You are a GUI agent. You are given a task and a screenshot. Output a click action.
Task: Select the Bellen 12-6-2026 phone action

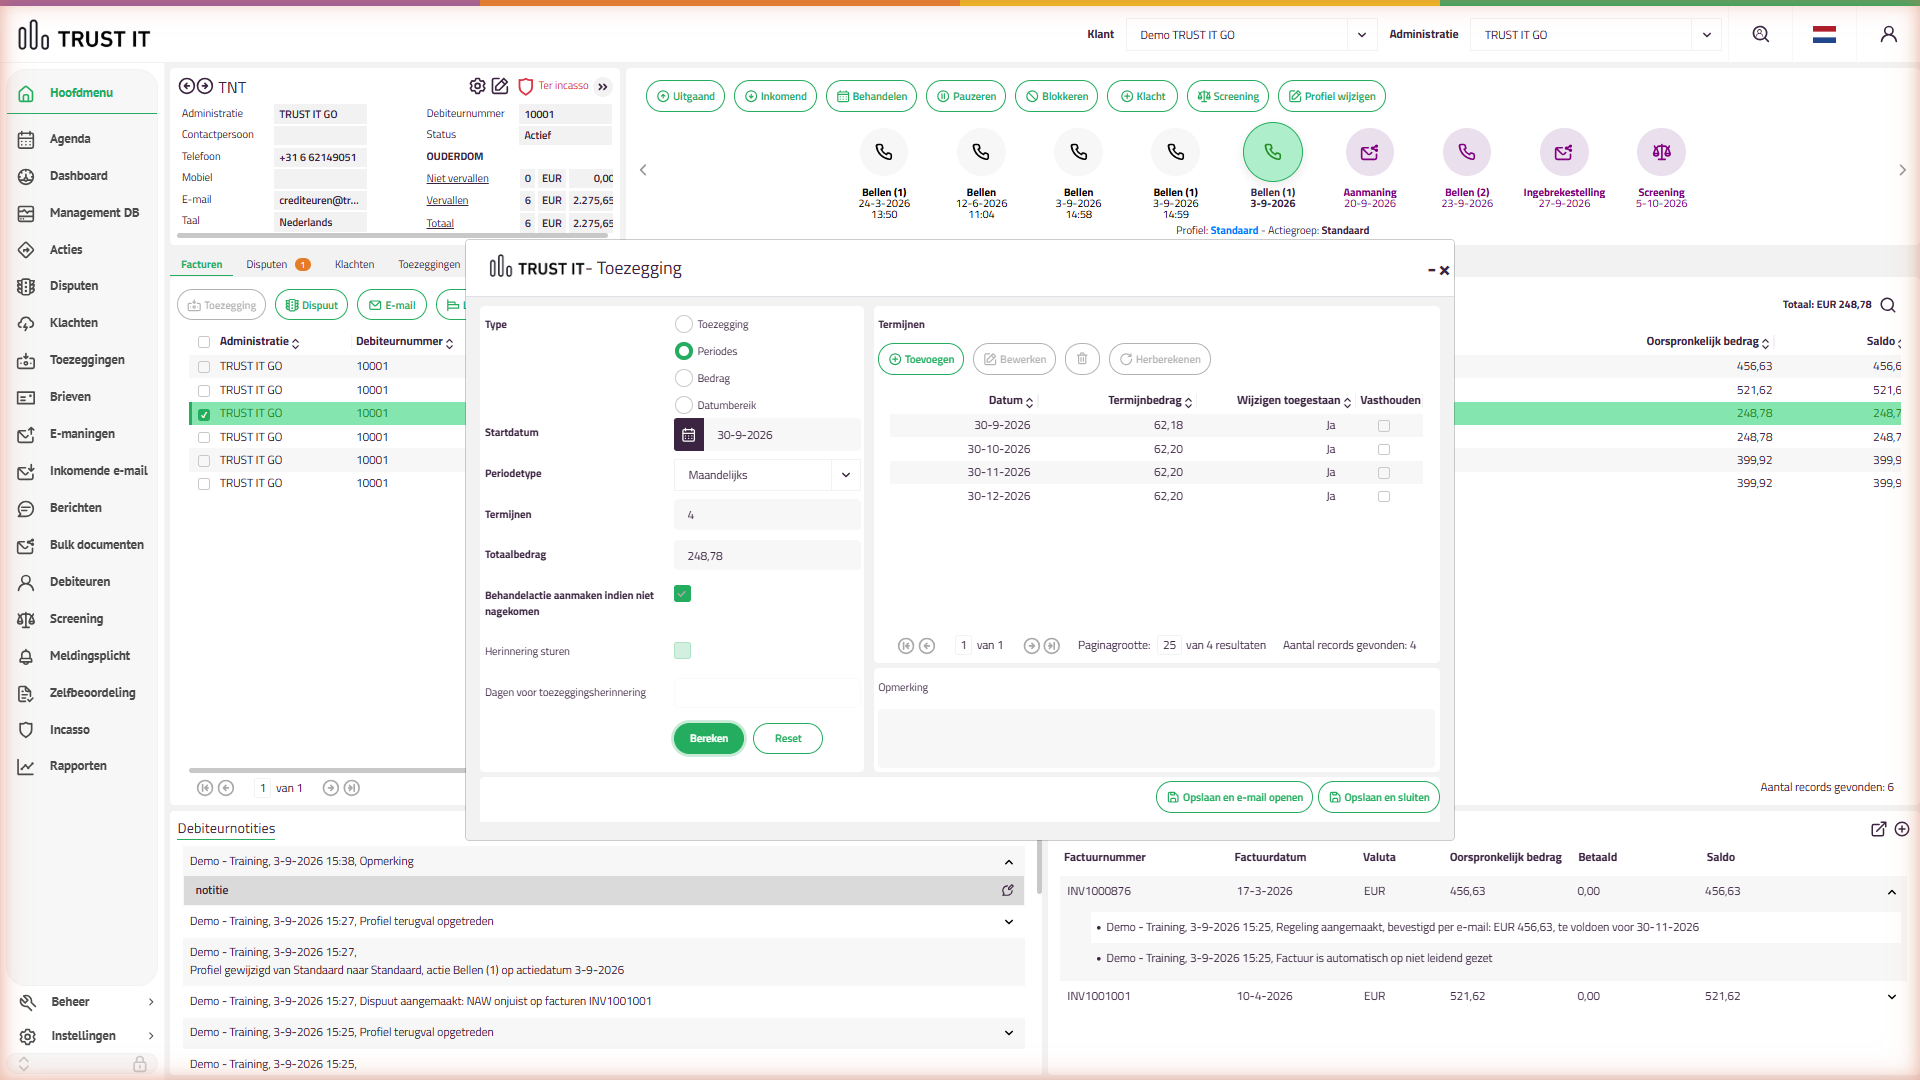point(981,152)
